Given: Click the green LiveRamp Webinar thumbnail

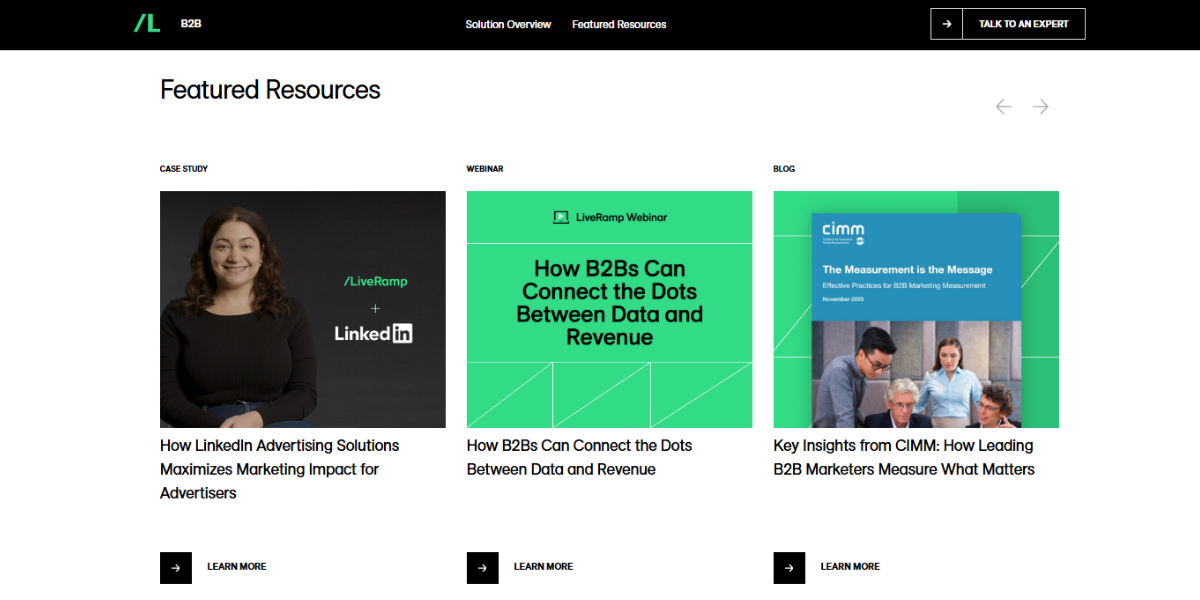Looking at the screenshot, I should tap(610, 309).
